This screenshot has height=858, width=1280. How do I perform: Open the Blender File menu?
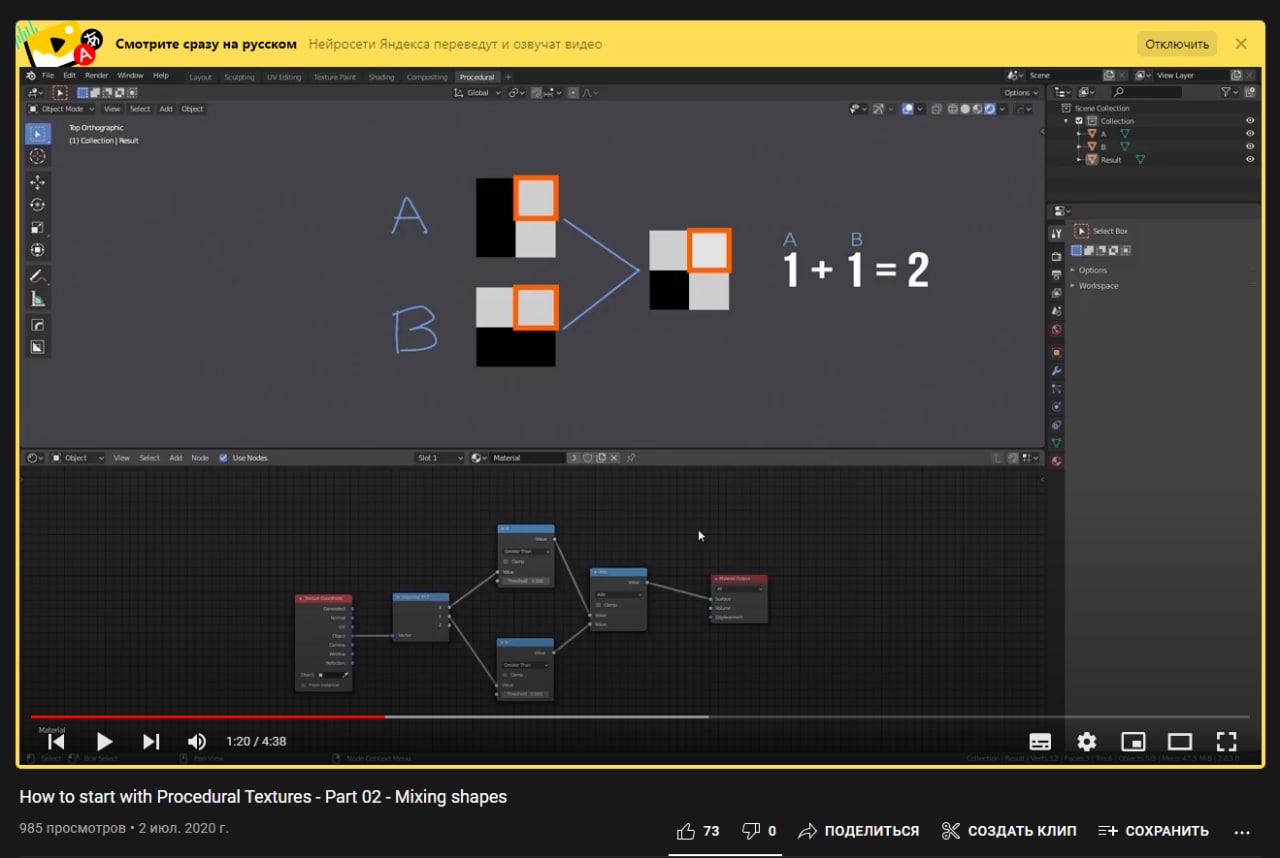tap(48, 76)
